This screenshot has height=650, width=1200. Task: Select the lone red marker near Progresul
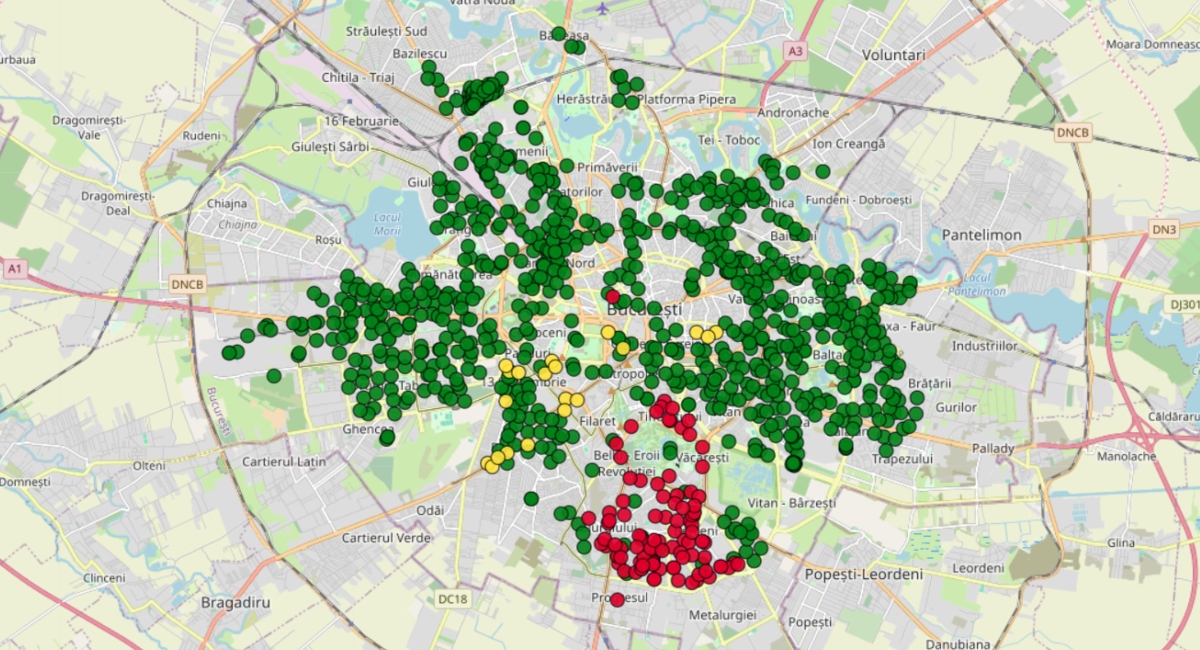(x=617, y=599)
